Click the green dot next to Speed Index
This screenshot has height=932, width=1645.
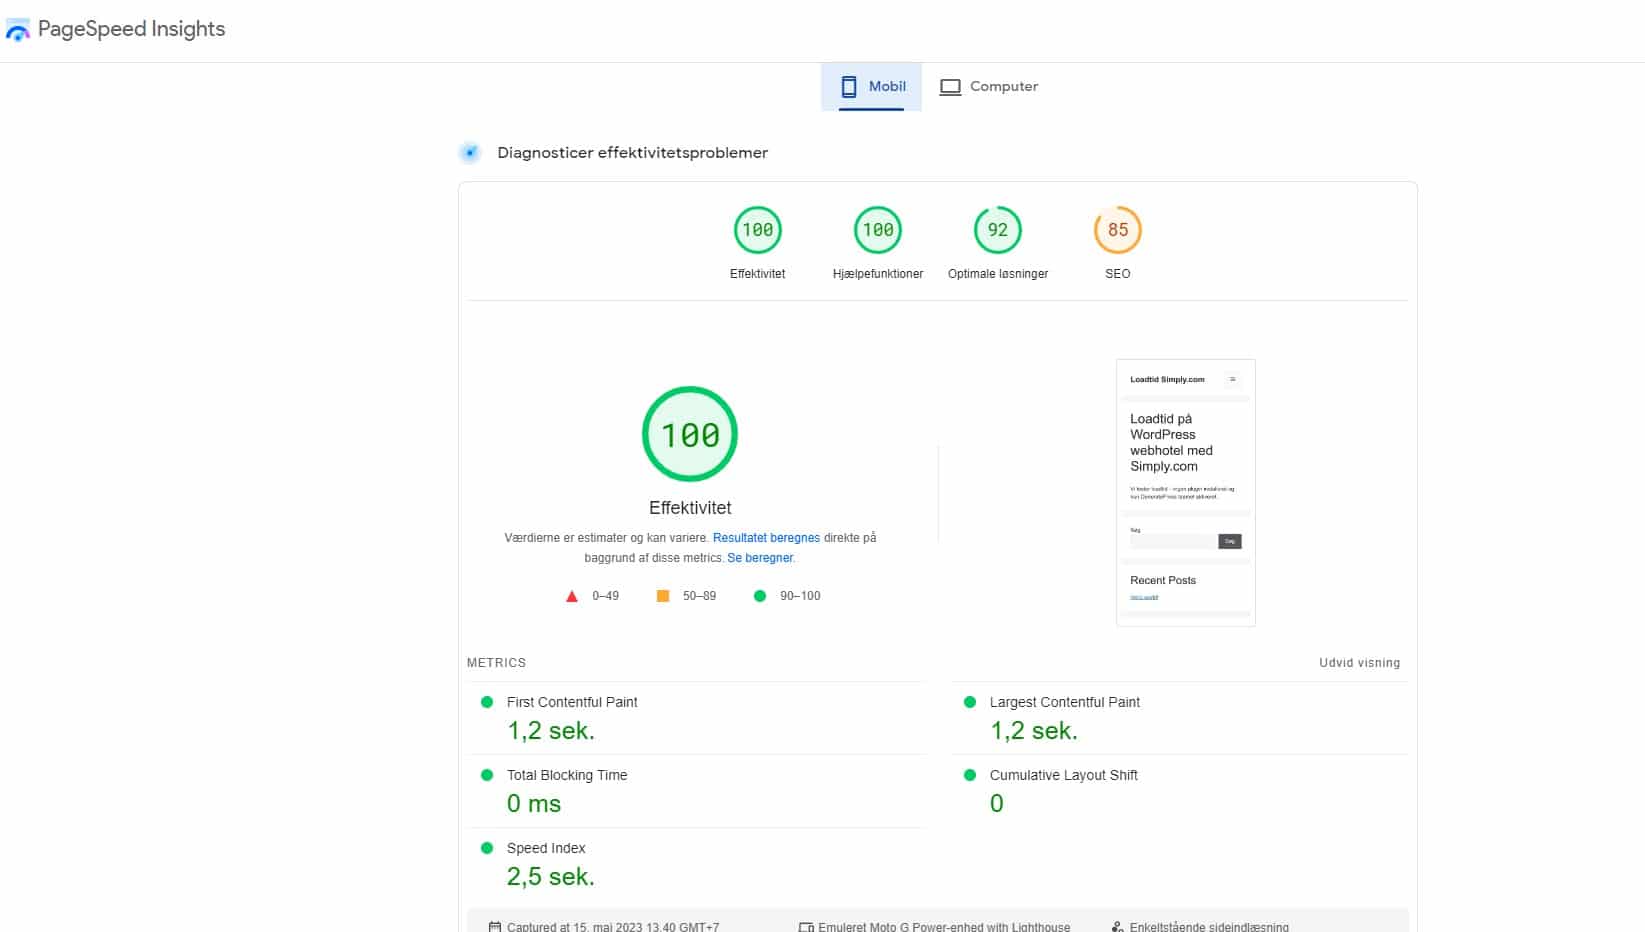(487, 848)
